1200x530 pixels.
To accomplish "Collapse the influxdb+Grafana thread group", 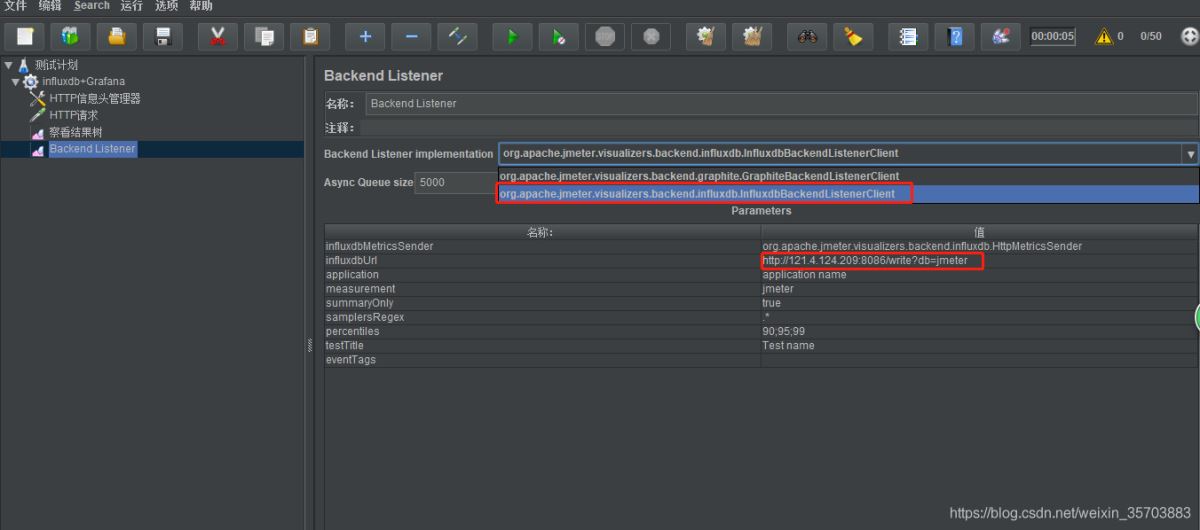I will pyautogui.click(x=16, y=82).
